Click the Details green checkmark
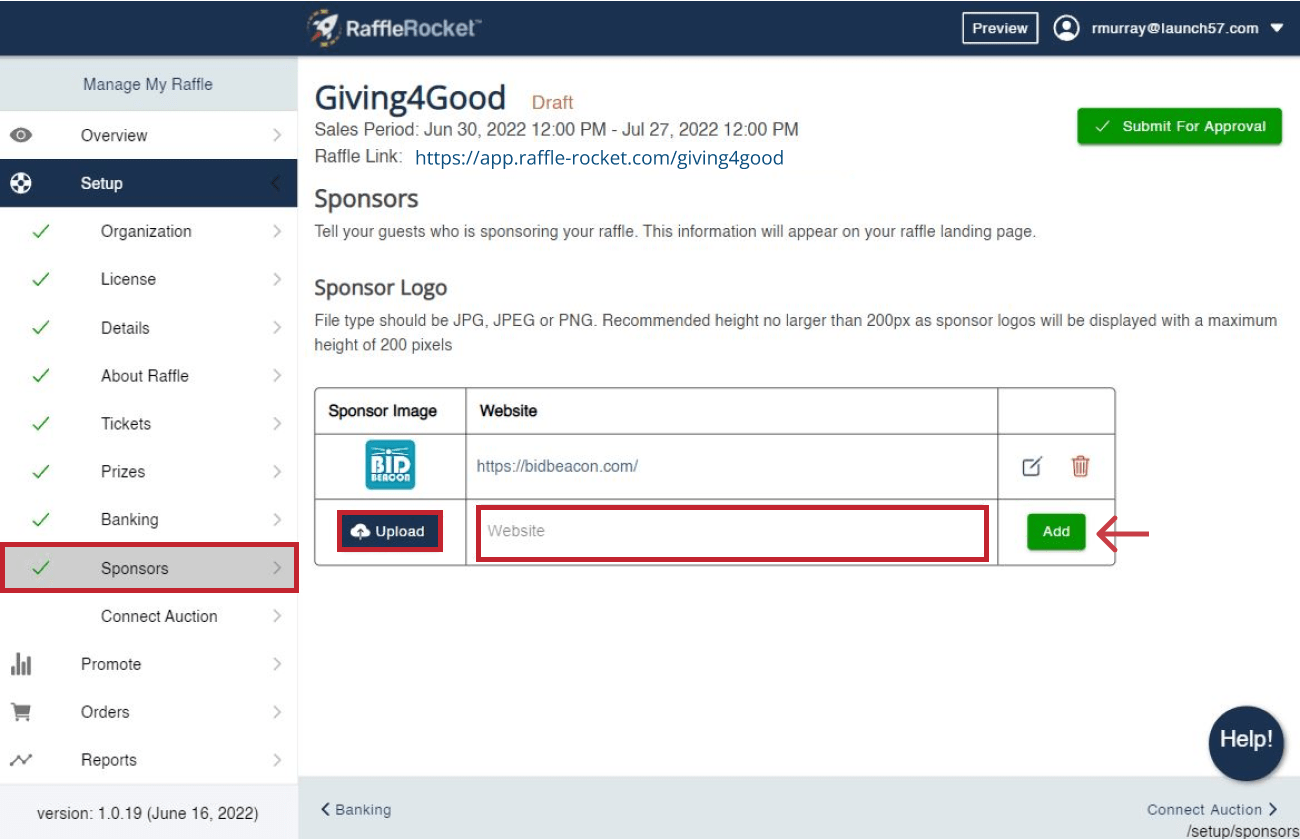This screenshot has height=840, width=1300. click(x=41, y=328)
